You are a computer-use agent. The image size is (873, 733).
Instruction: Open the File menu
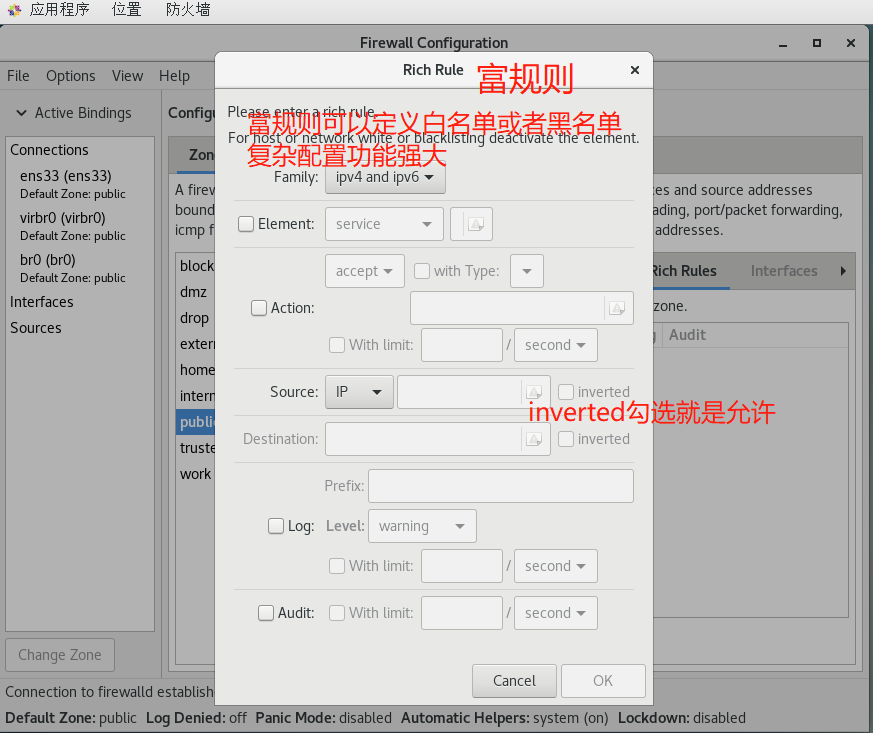[x=18, y=76]
